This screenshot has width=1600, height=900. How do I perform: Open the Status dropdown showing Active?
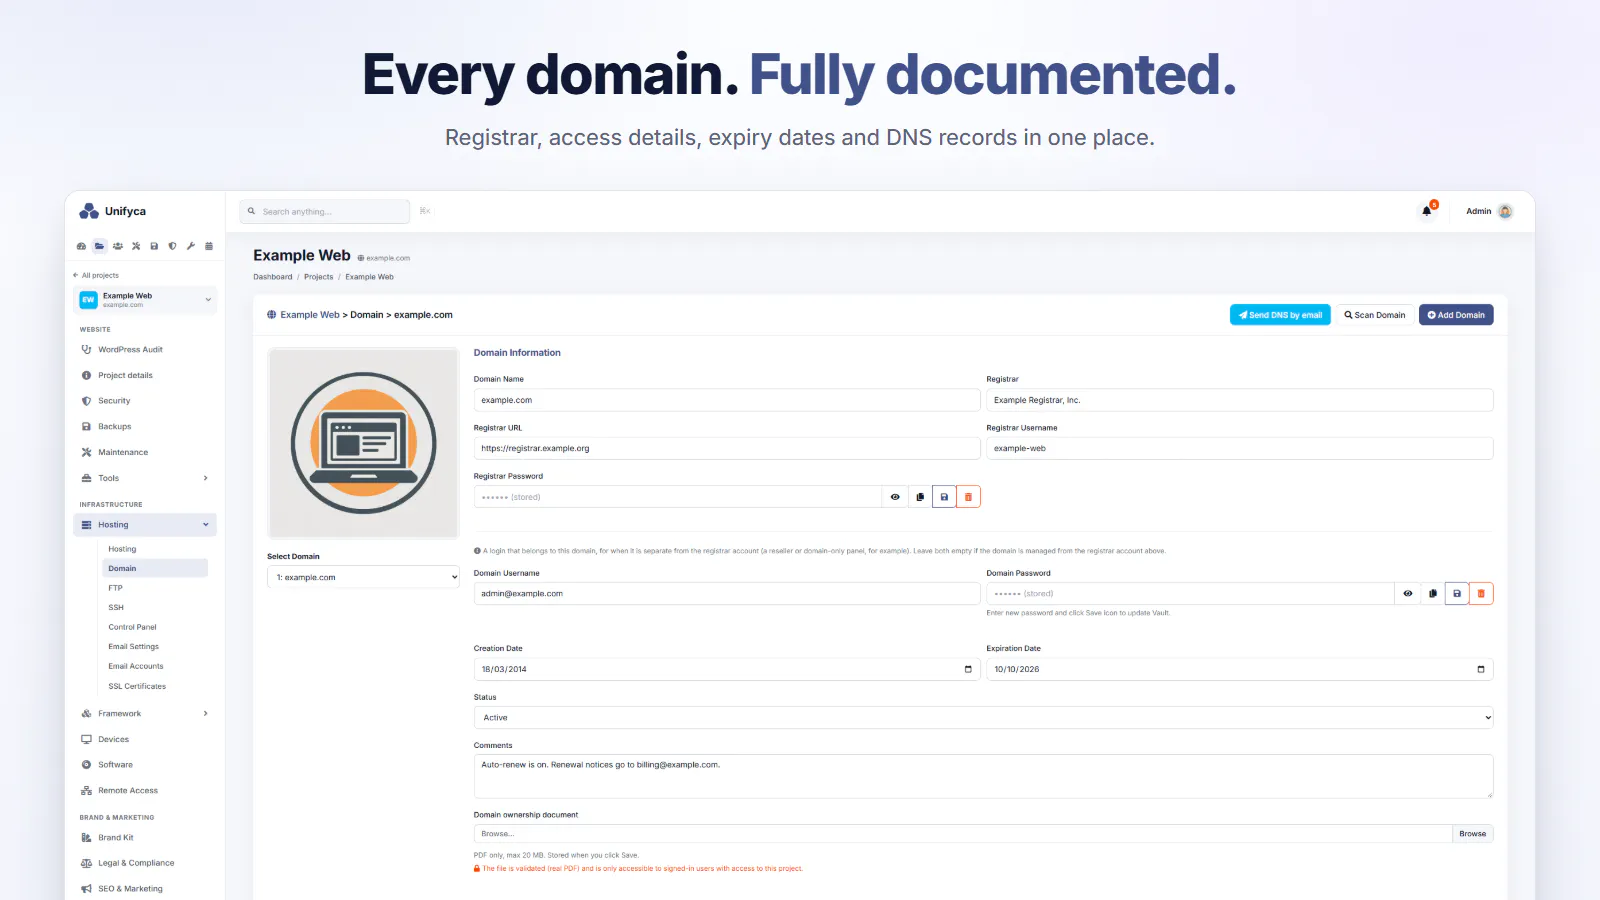983,718
